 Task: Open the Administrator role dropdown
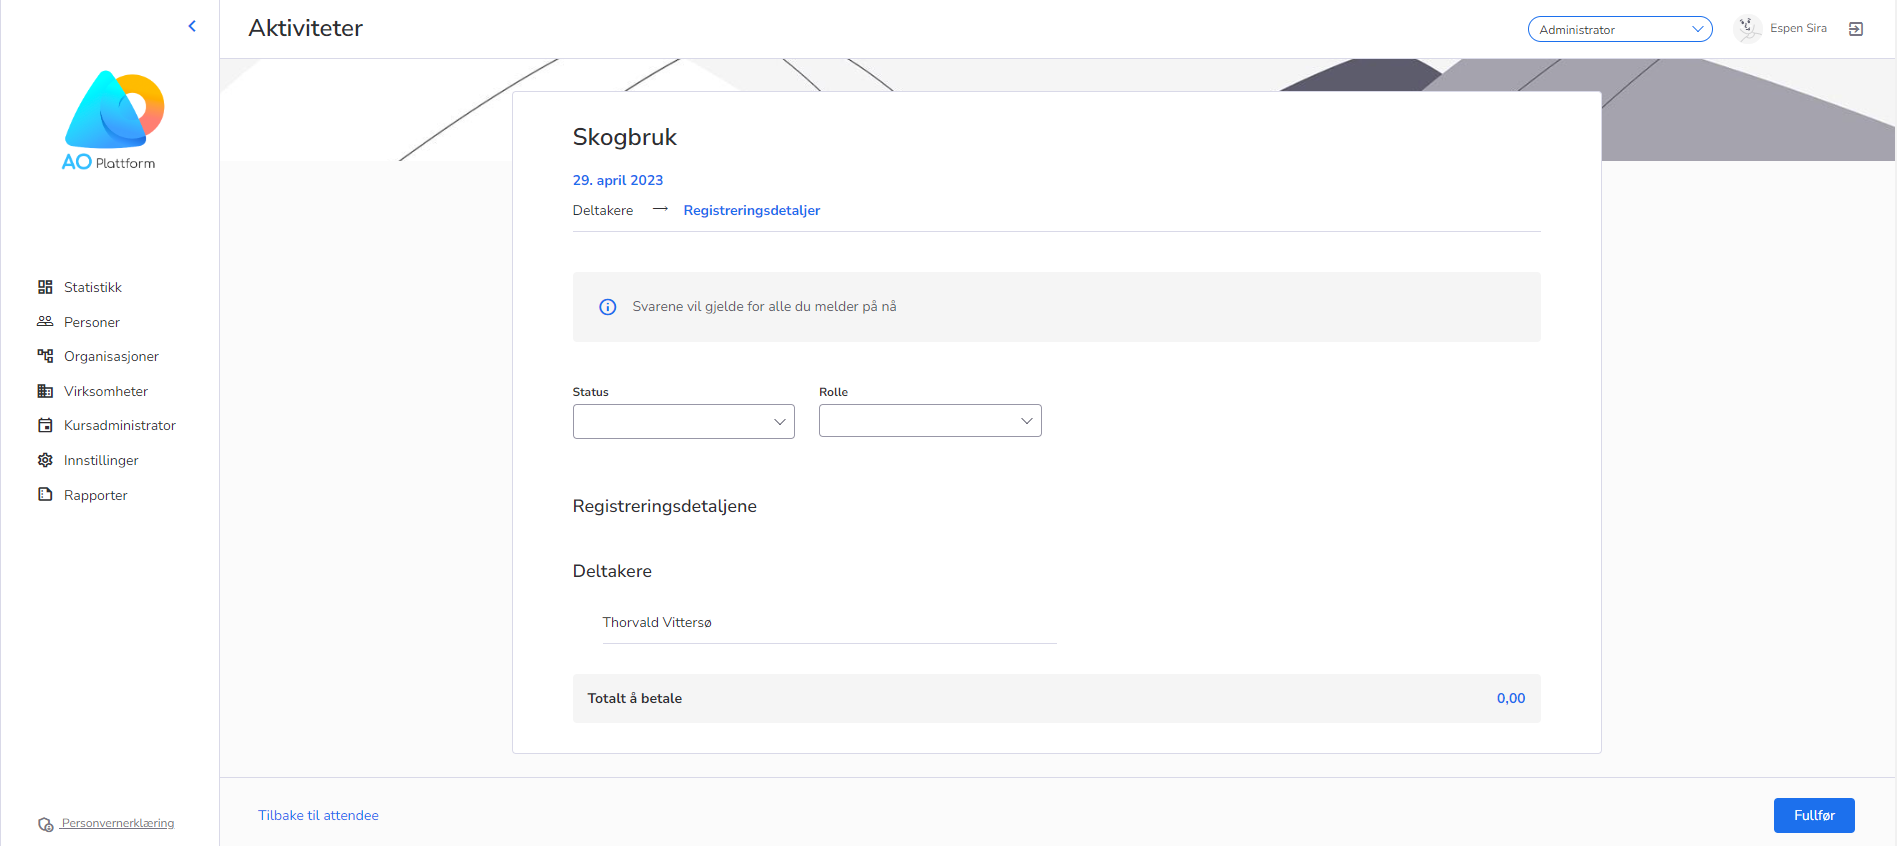tap(1620, 29)
